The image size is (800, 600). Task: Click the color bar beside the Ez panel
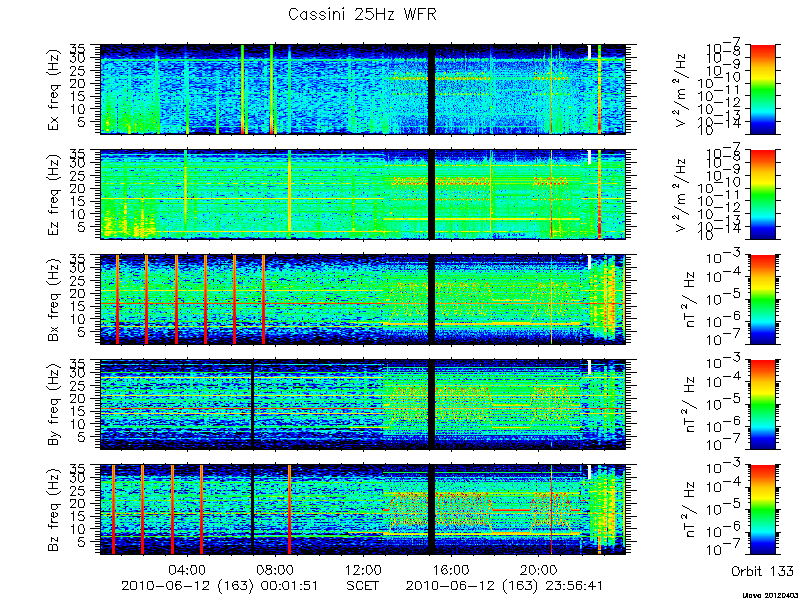(x=762, y=194)
